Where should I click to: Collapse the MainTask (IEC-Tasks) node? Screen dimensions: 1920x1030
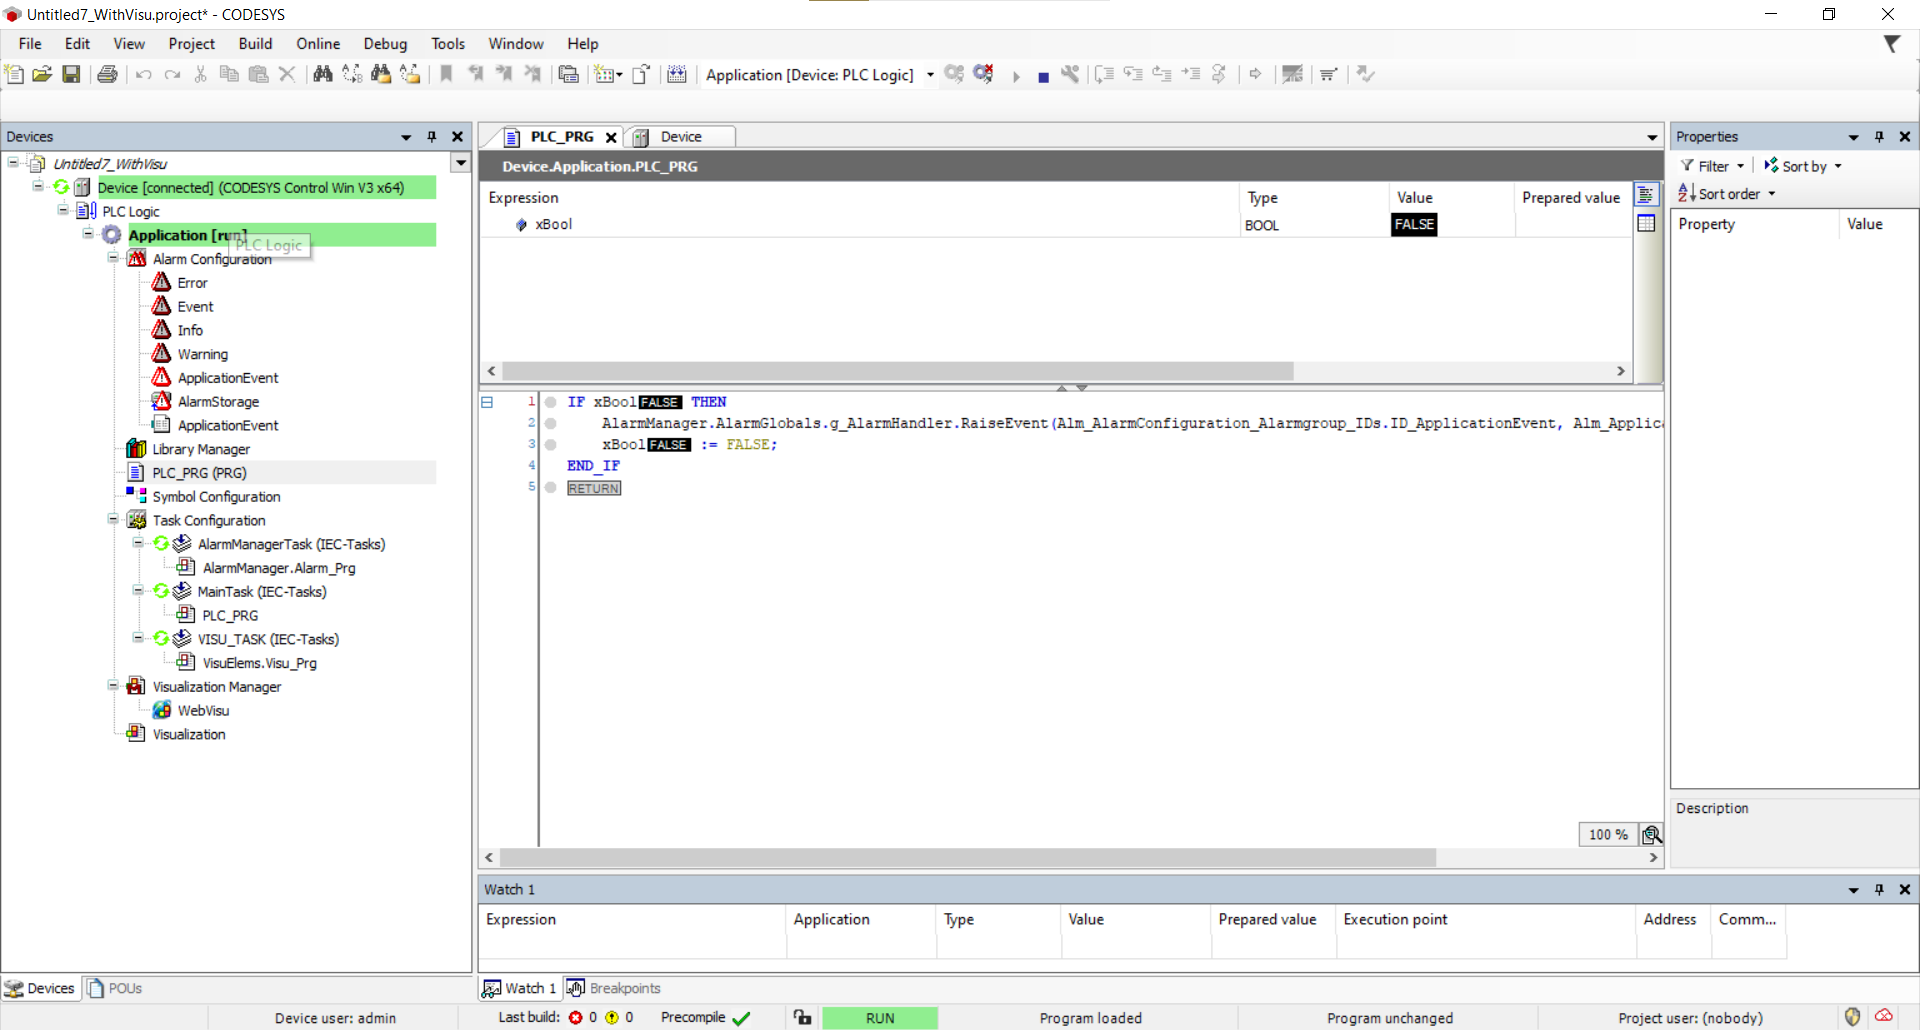coord(138,590)
